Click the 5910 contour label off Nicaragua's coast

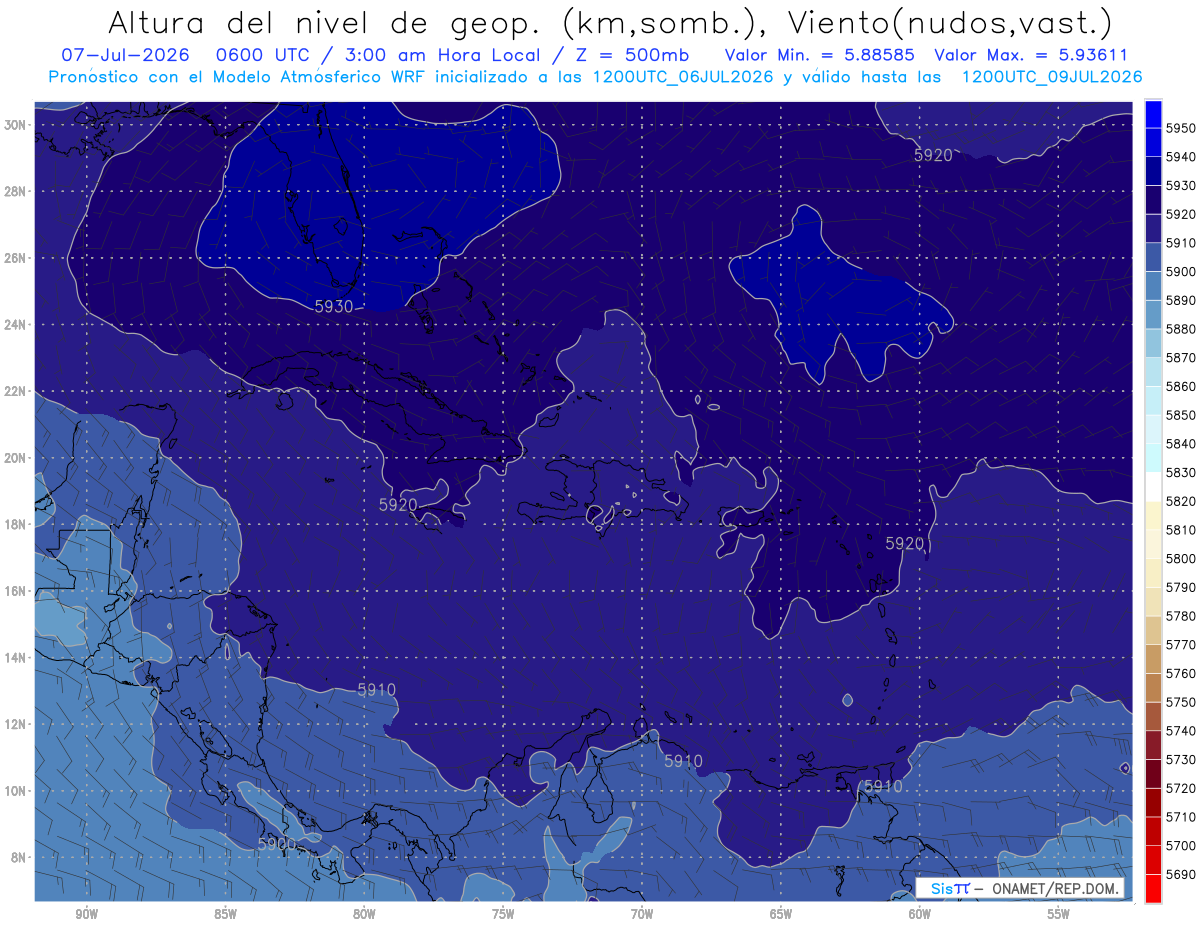pyautogui.click(x=377, y=690)
